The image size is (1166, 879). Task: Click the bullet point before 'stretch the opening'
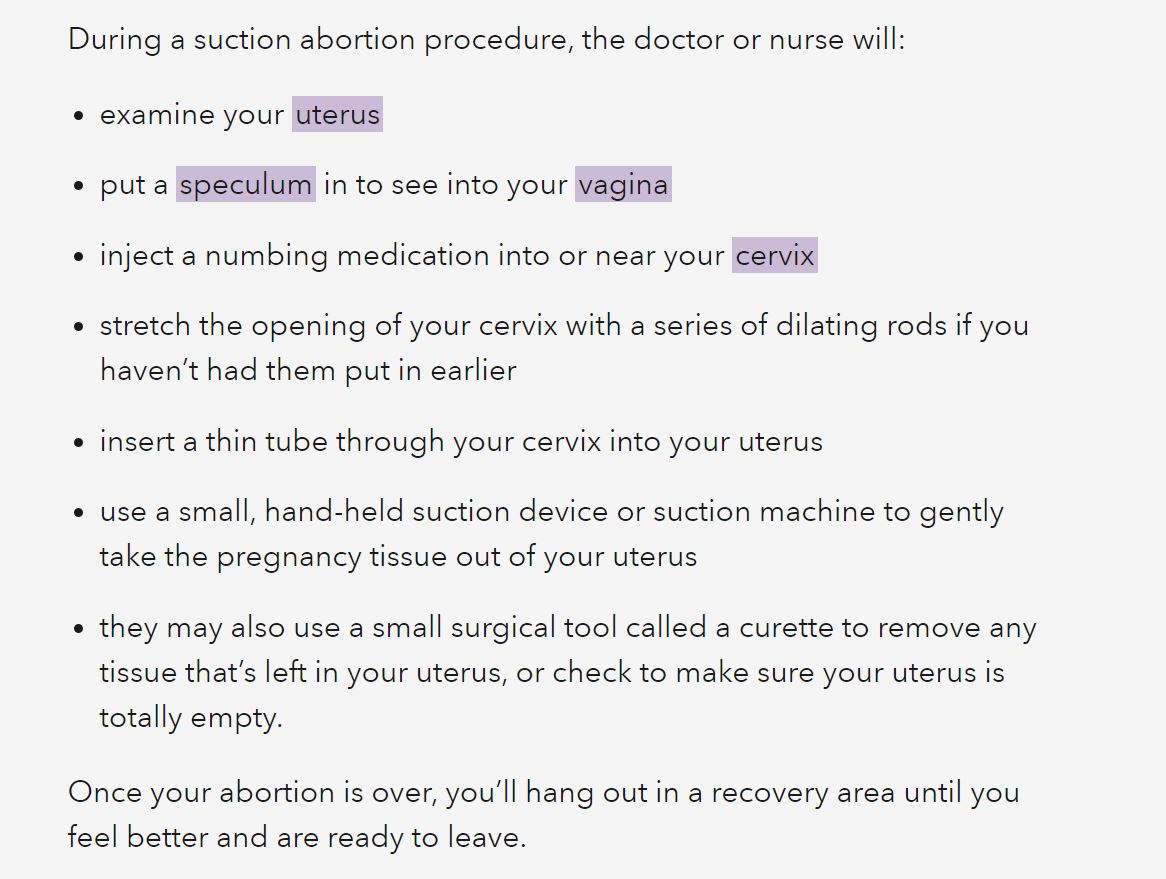(79, 327)
